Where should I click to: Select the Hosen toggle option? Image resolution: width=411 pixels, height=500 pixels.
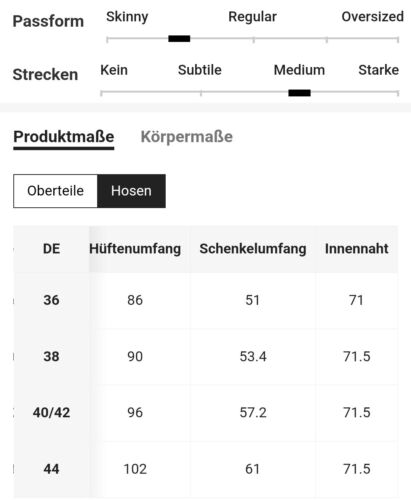click(x=131, y=191)
